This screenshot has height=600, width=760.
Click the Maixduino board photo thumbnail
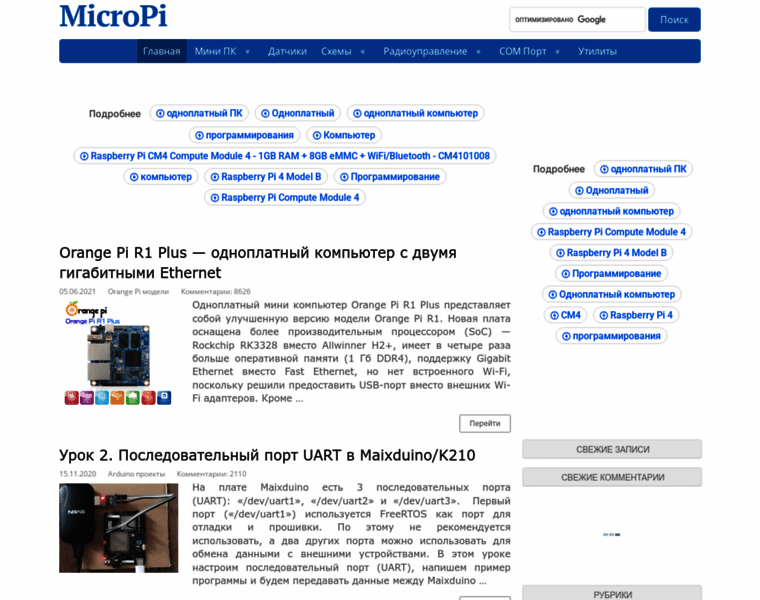[x=119, y=528]
